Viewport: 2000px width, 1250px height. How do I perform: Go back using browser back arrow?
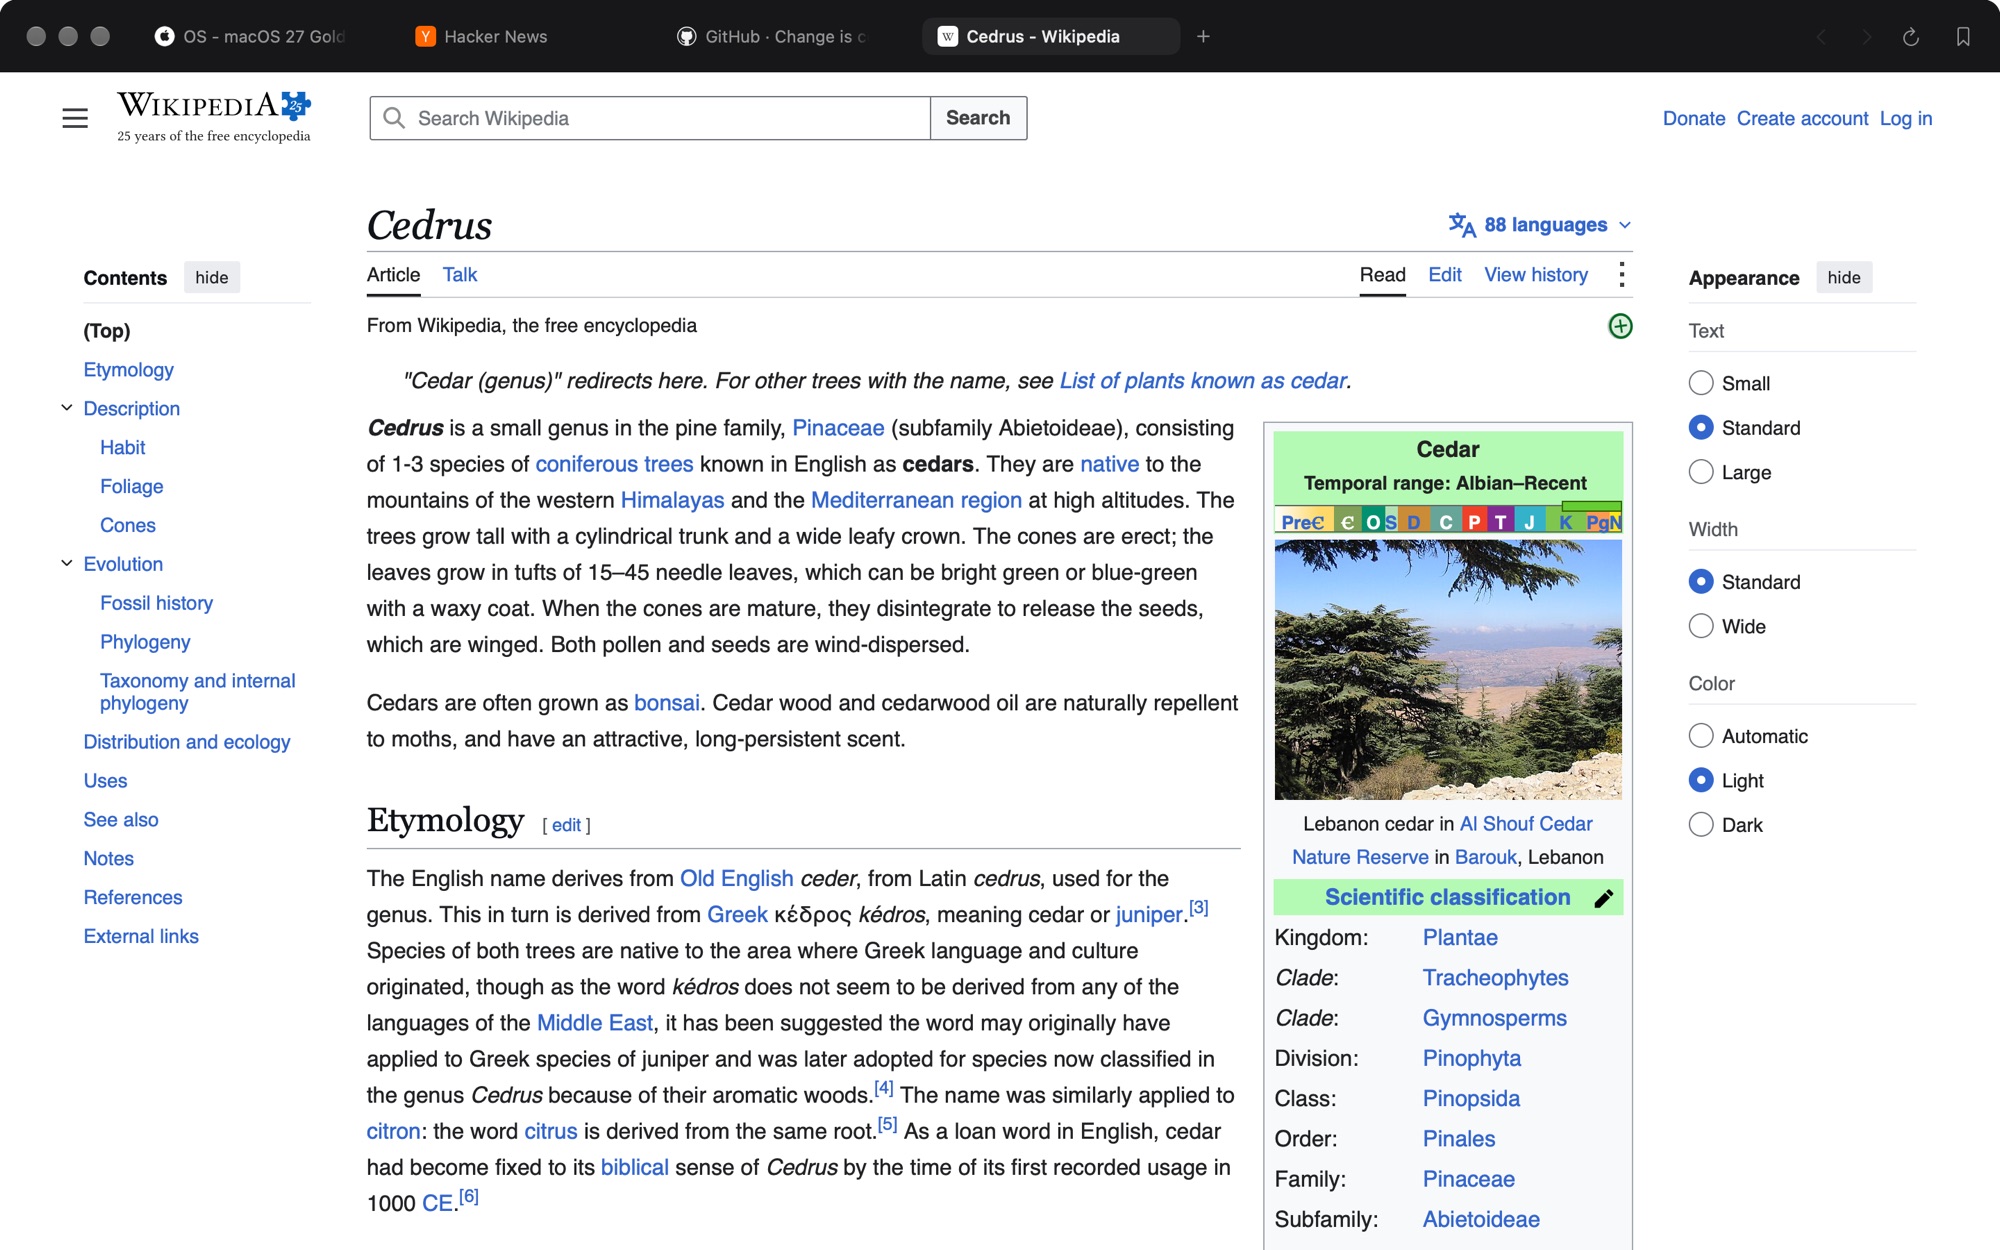(x=1821, y=37)
